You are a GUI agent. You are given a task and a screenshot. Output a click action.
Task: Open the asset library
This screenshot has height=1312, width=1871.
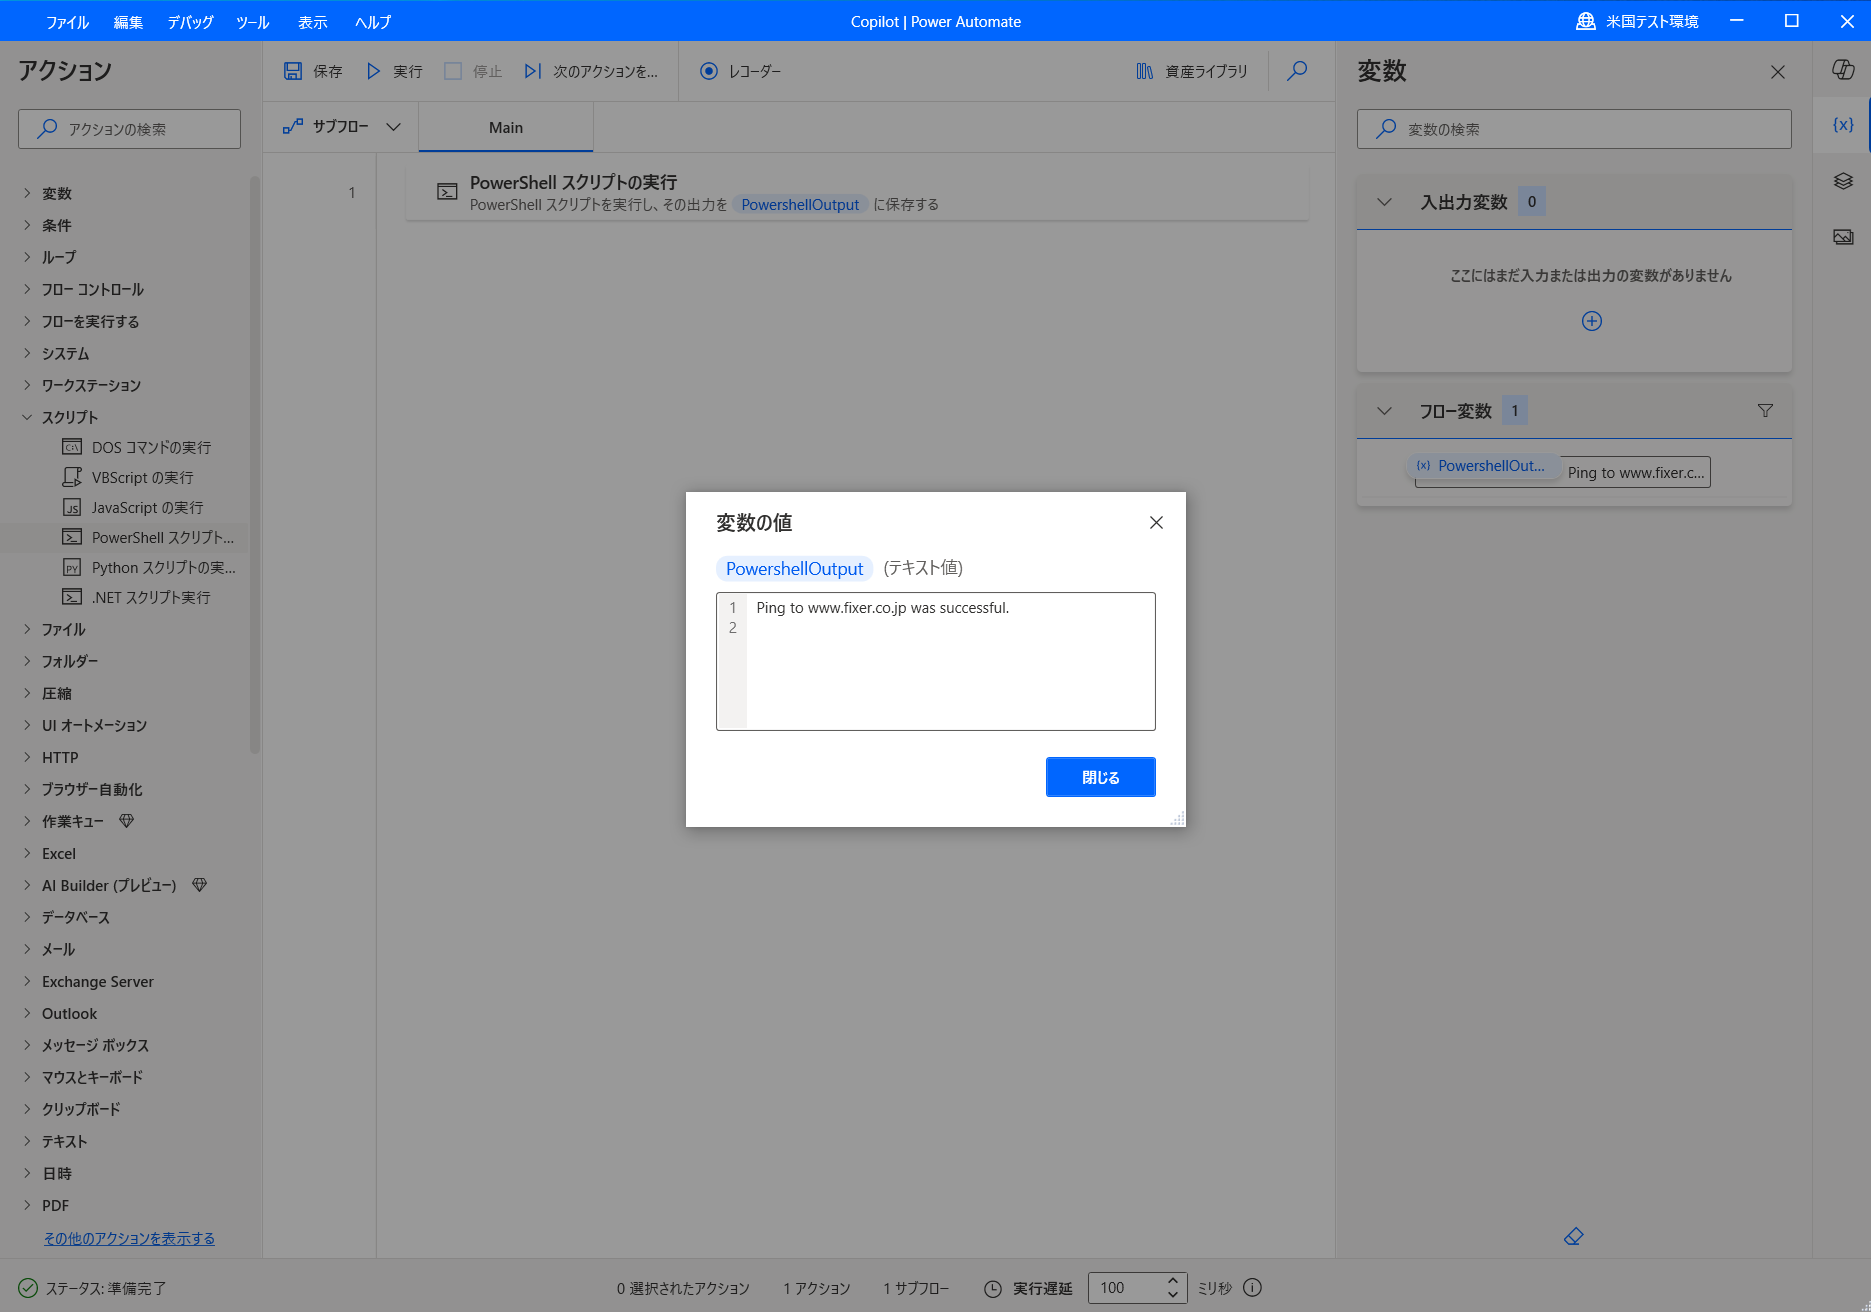(1191, 71)
